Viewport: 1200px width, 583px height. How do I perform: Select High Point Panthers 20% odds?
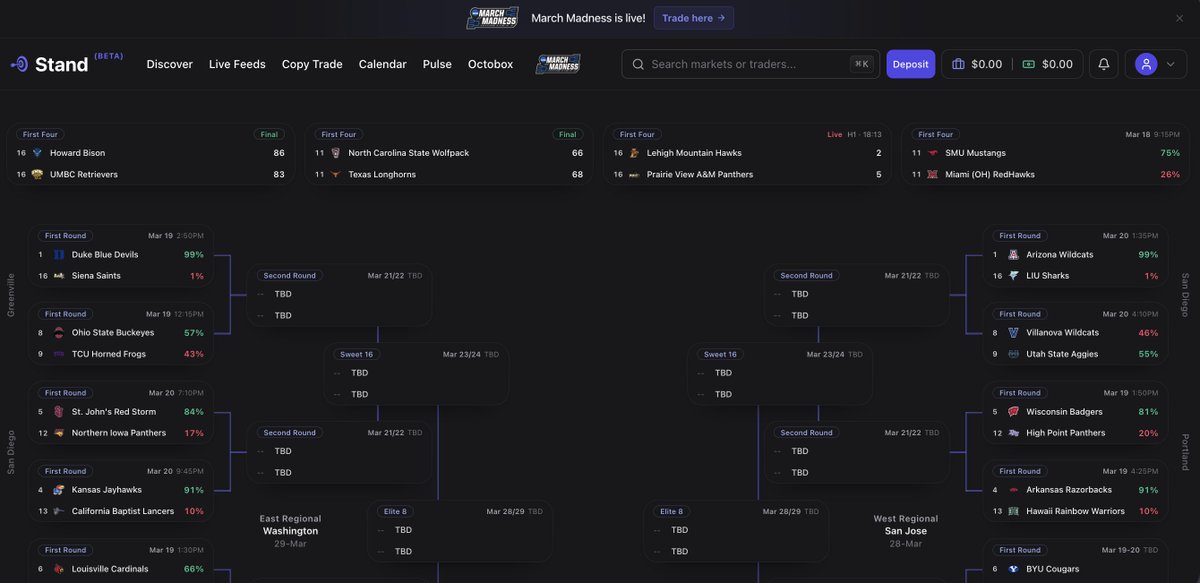(1149, 433)
